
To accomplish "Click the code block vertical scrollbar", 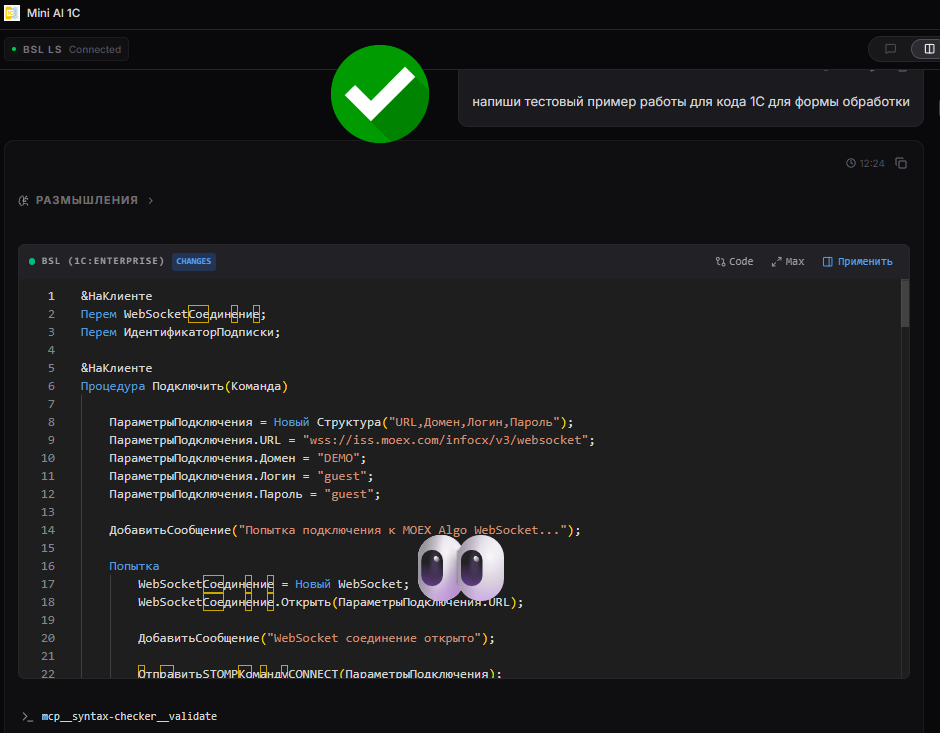I will pyautogui.click(x=905, y=303).
